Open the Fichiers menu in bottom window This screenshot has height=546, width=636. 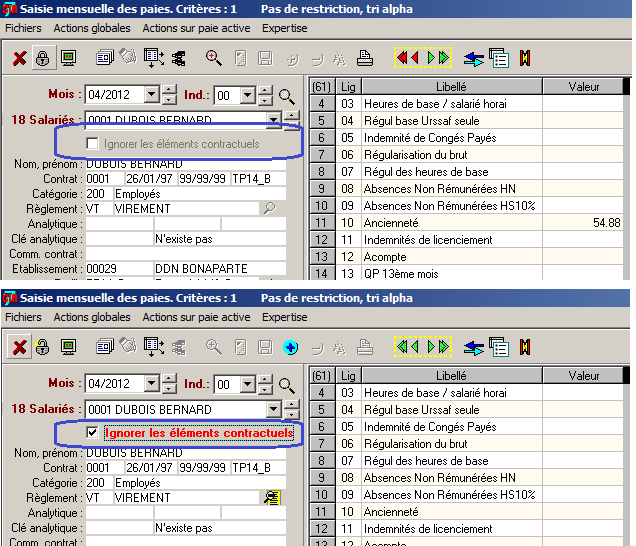(x=24, y=317)
